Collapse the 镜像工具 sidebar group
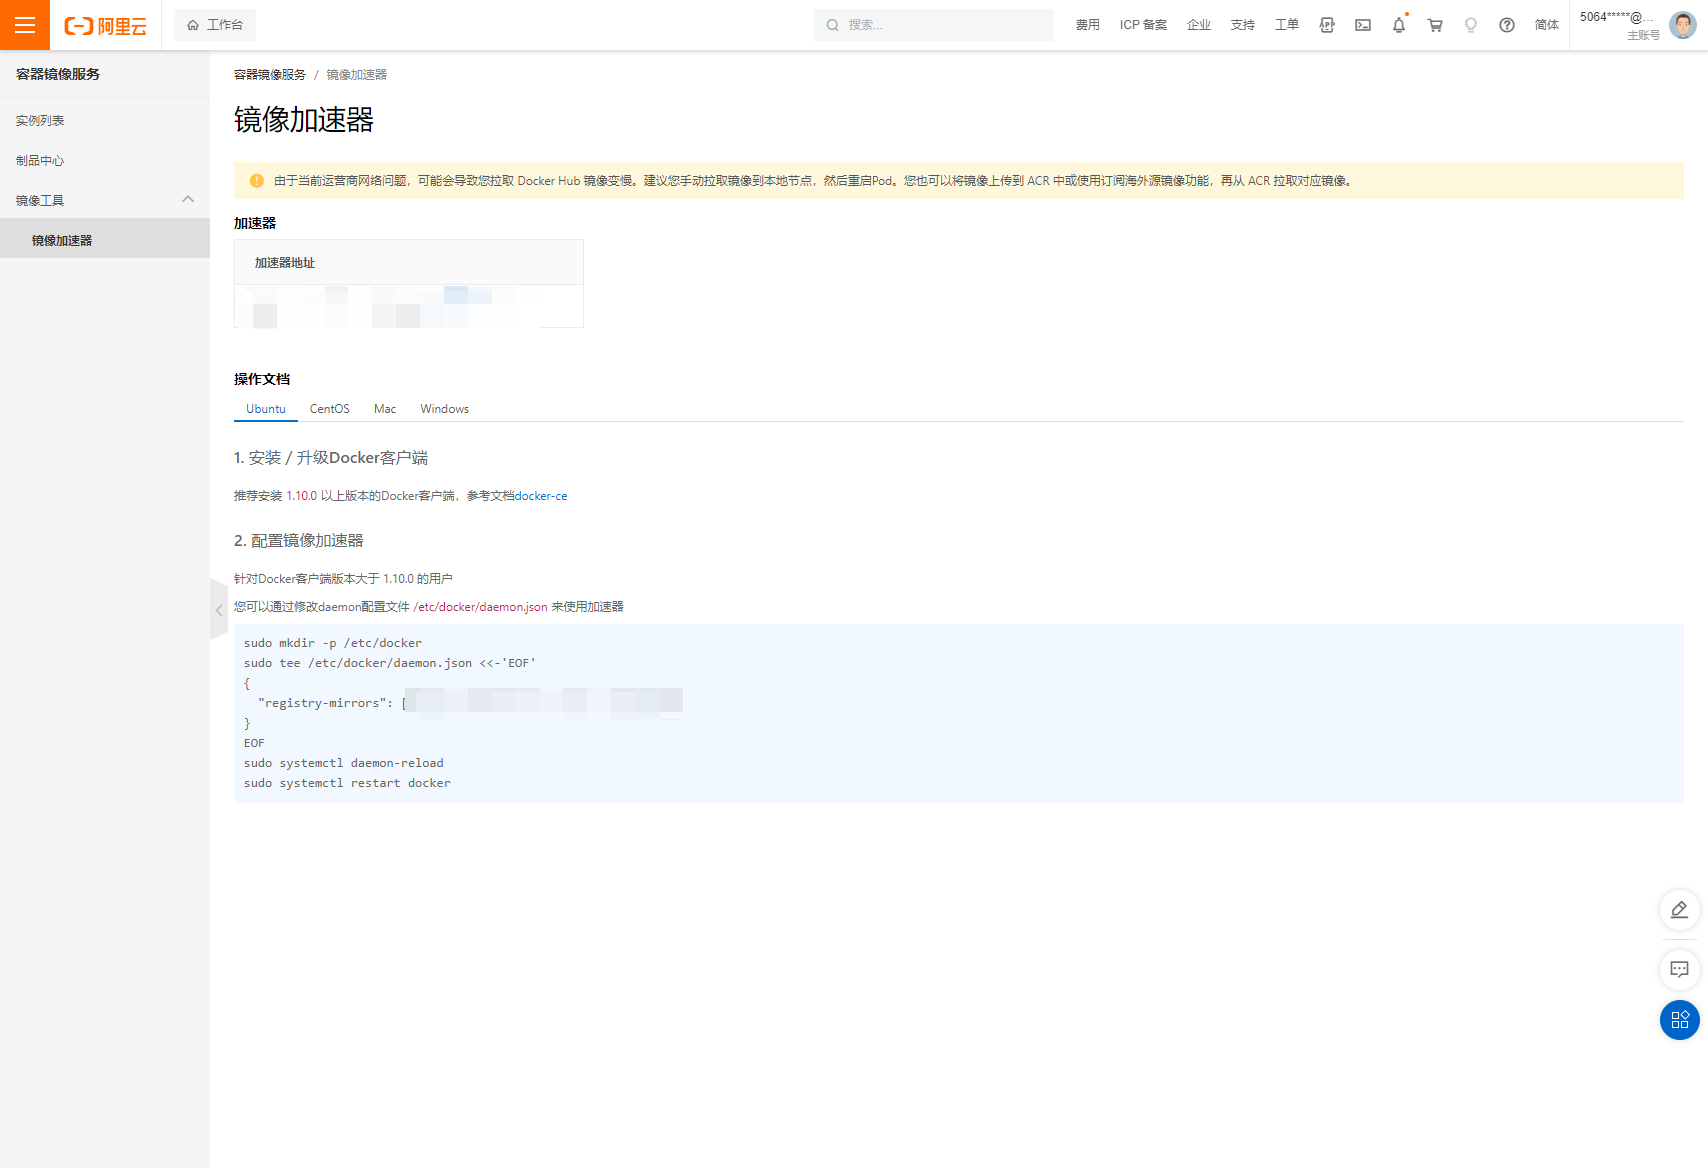The height and width of the screenshot is (1168, 1708). click(x=188, y=200)
